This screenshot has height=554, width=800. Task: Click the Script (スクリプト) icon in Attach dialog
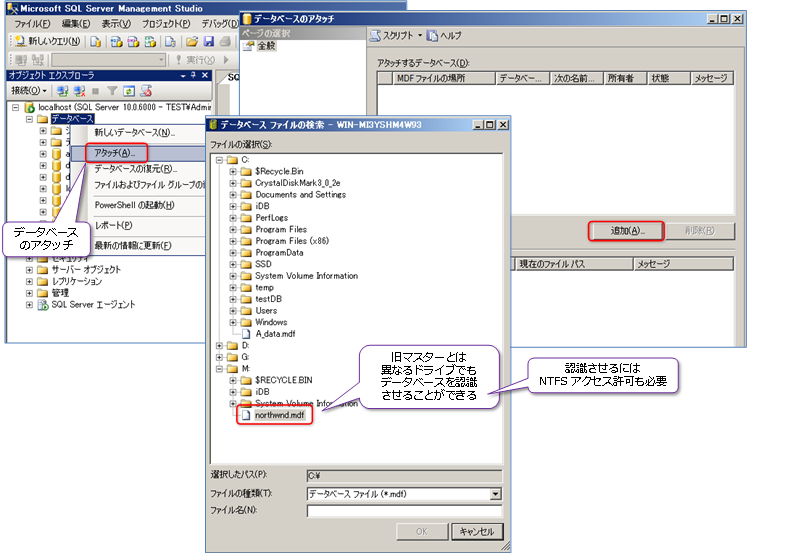pos(375,35)
